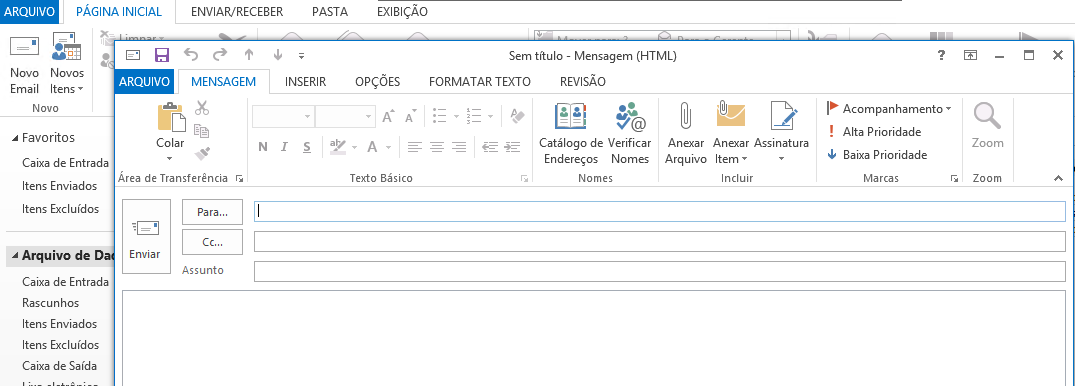
Task: Open PASTA tab in Outlook main window
Action: 330,12
